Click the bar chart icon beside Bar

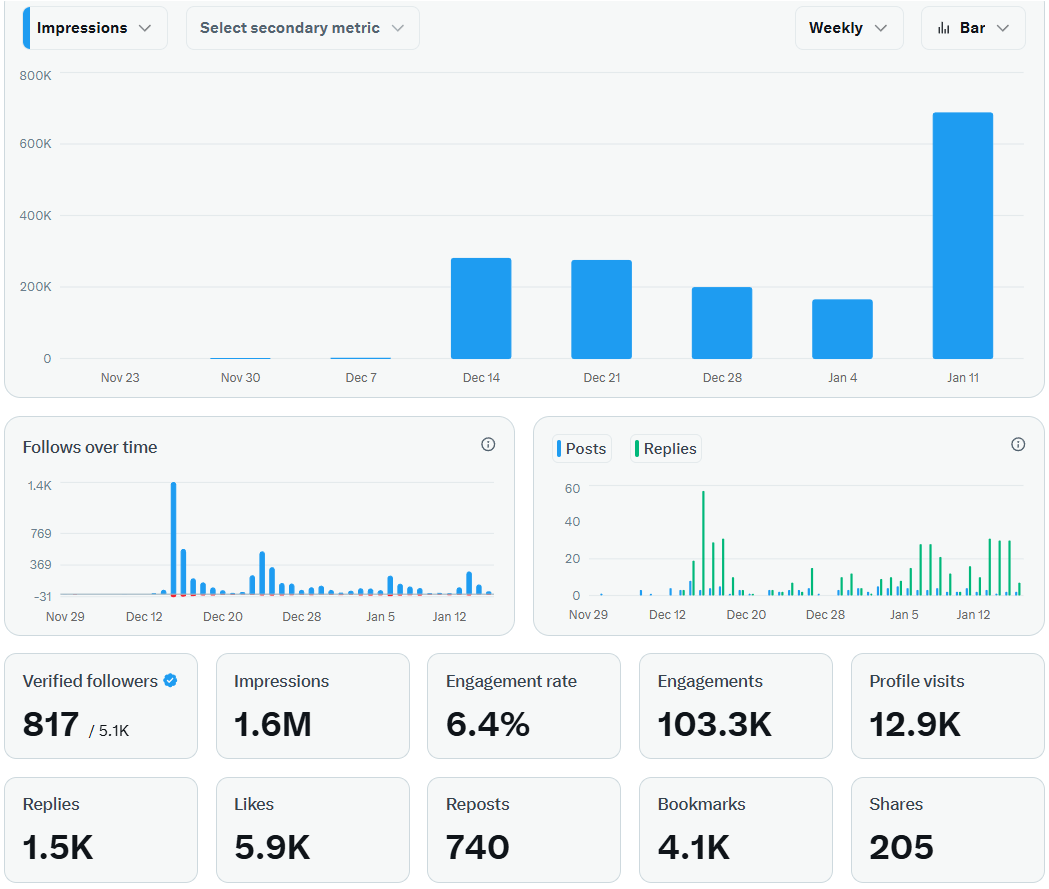point(943,28)
